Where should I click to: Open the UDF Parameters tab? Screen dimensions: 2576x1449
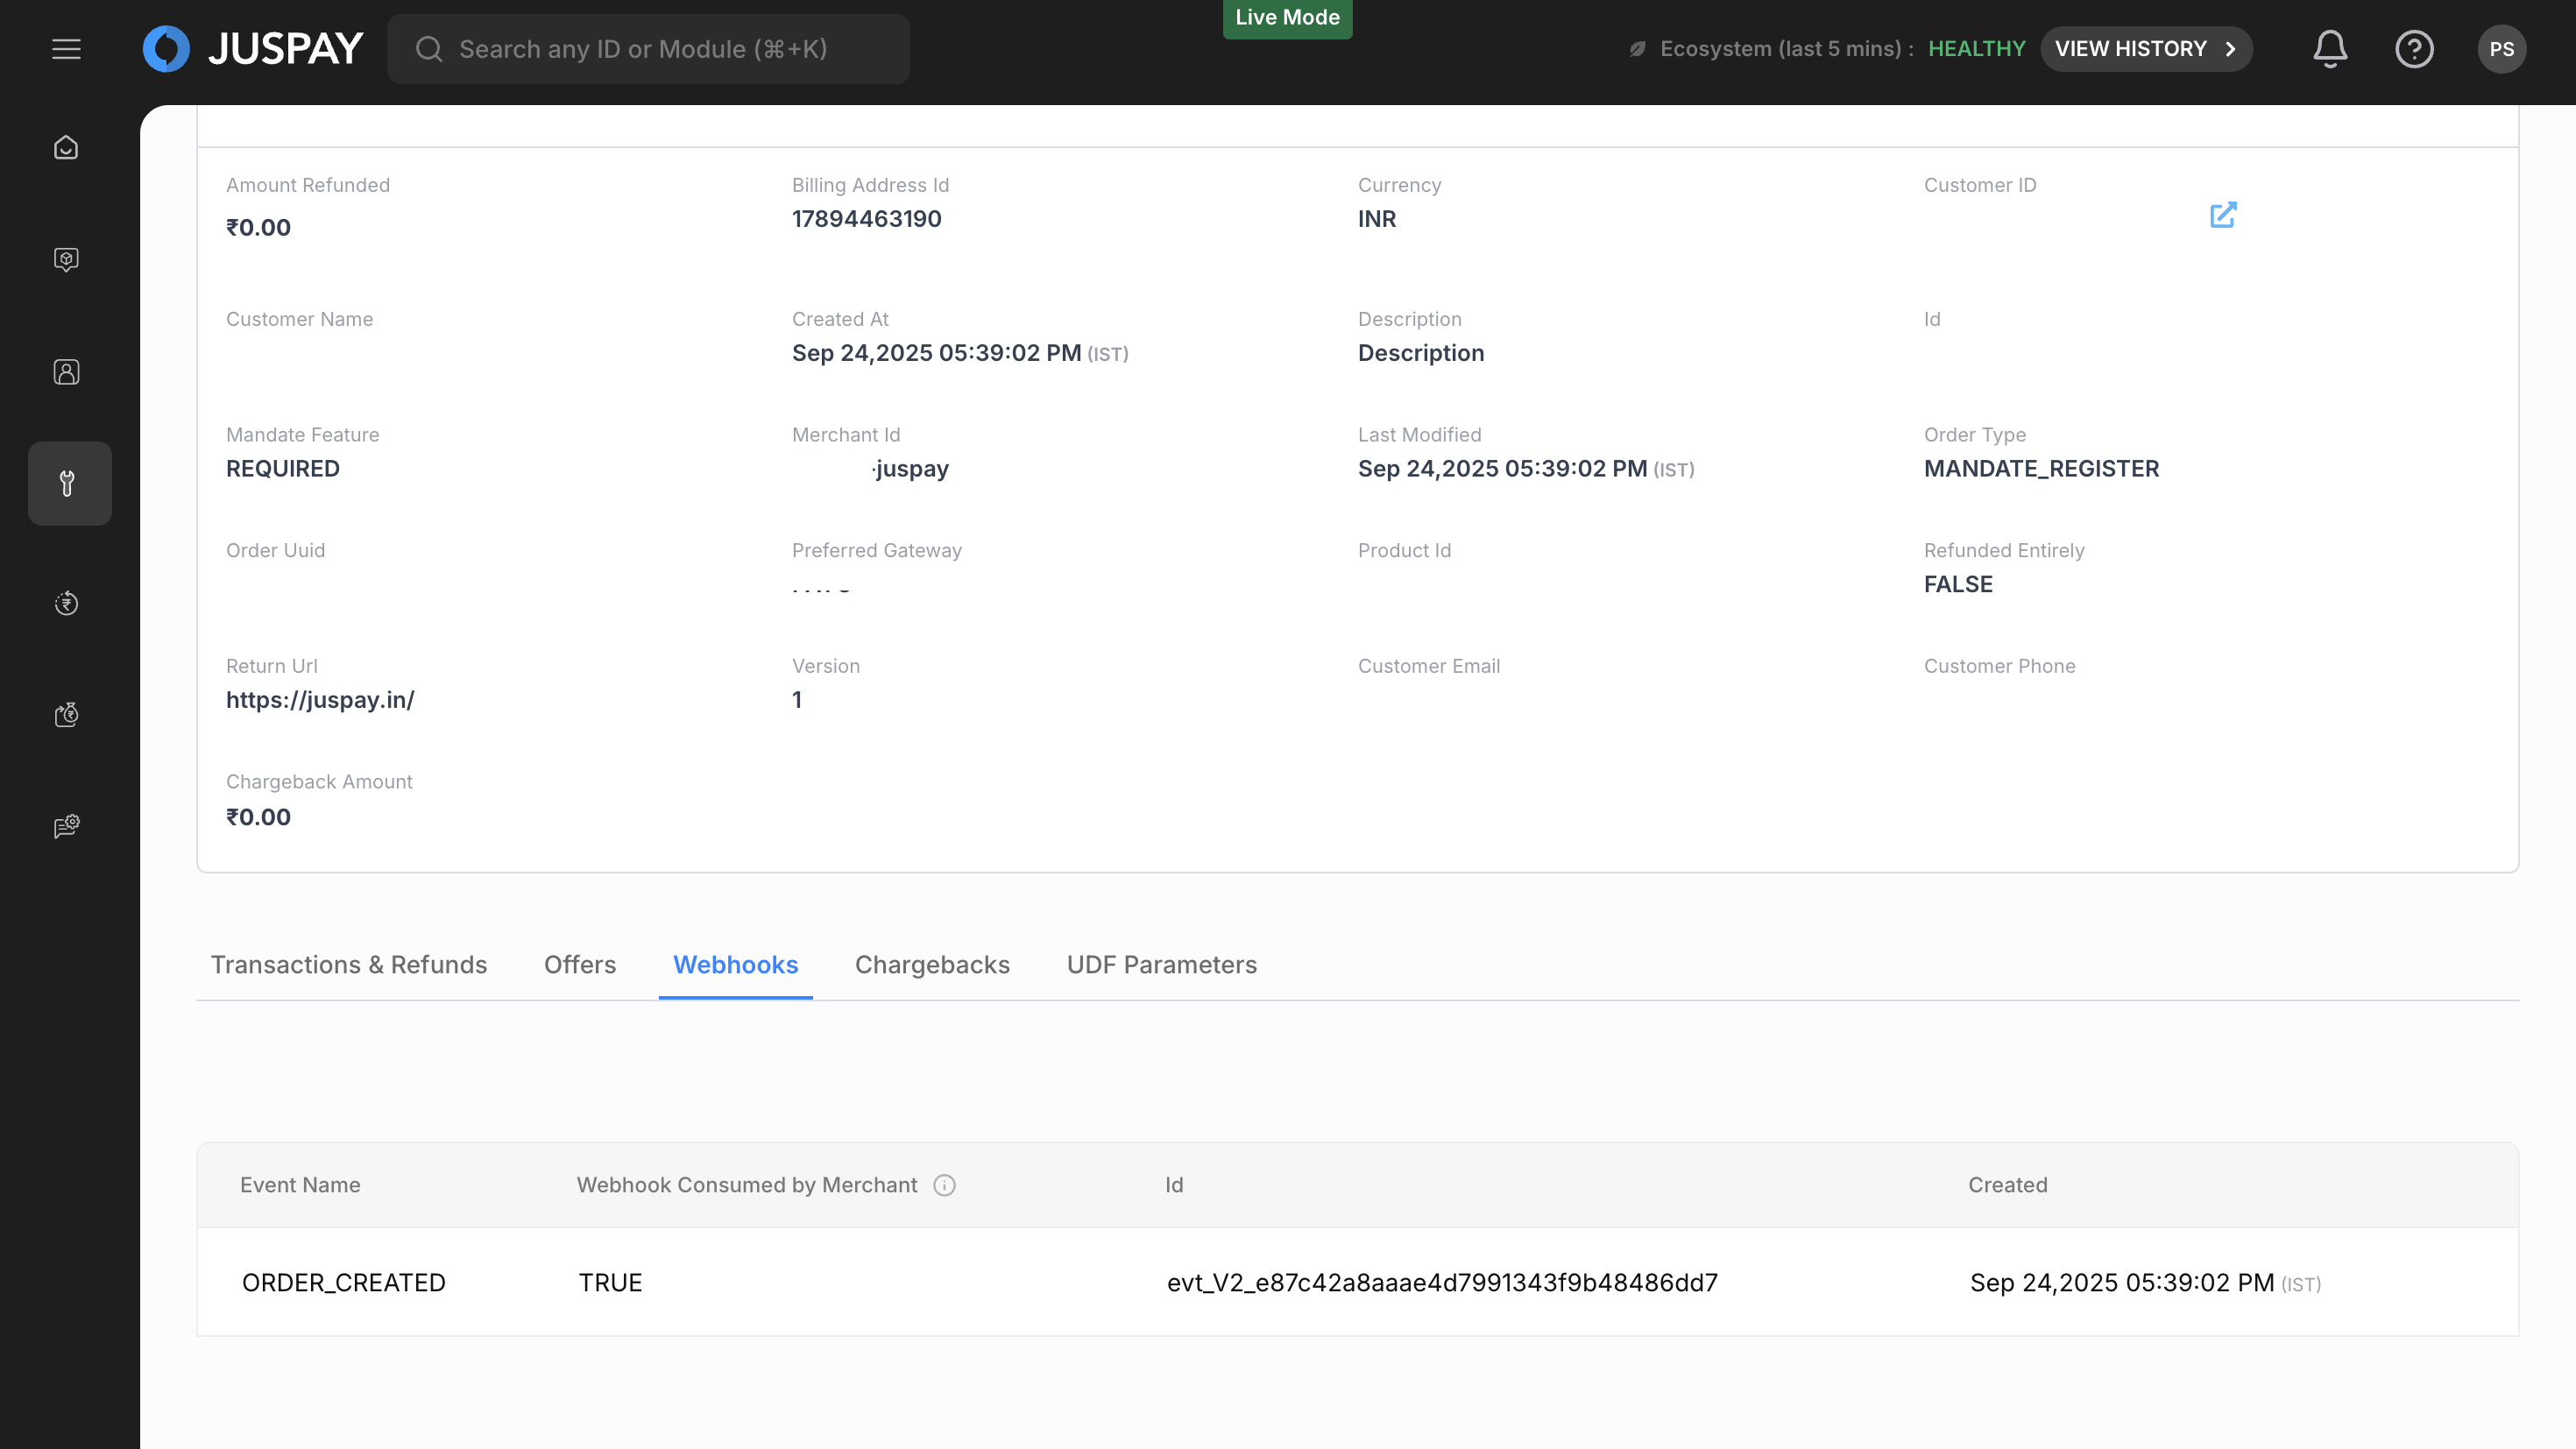pyautogui.click(x=1161, y=965)
